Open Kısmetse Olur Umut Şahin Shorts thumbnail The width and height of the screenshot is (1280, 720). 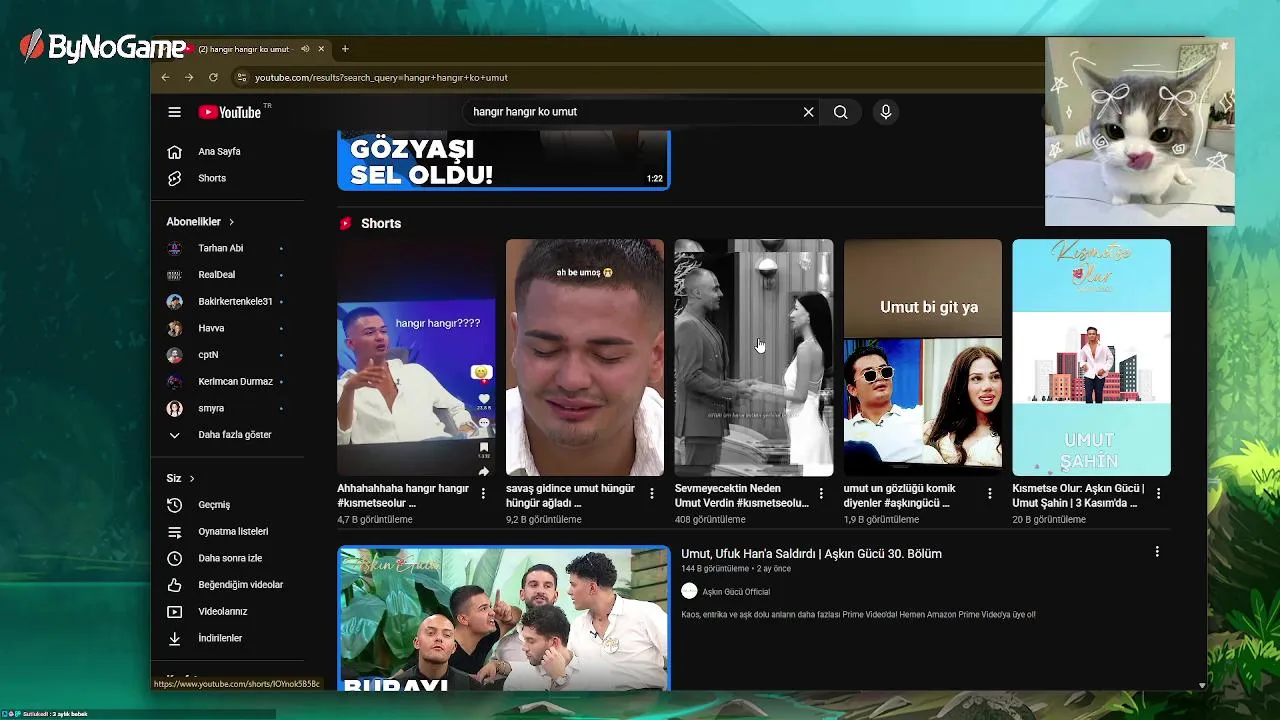tap(1091, 357)
